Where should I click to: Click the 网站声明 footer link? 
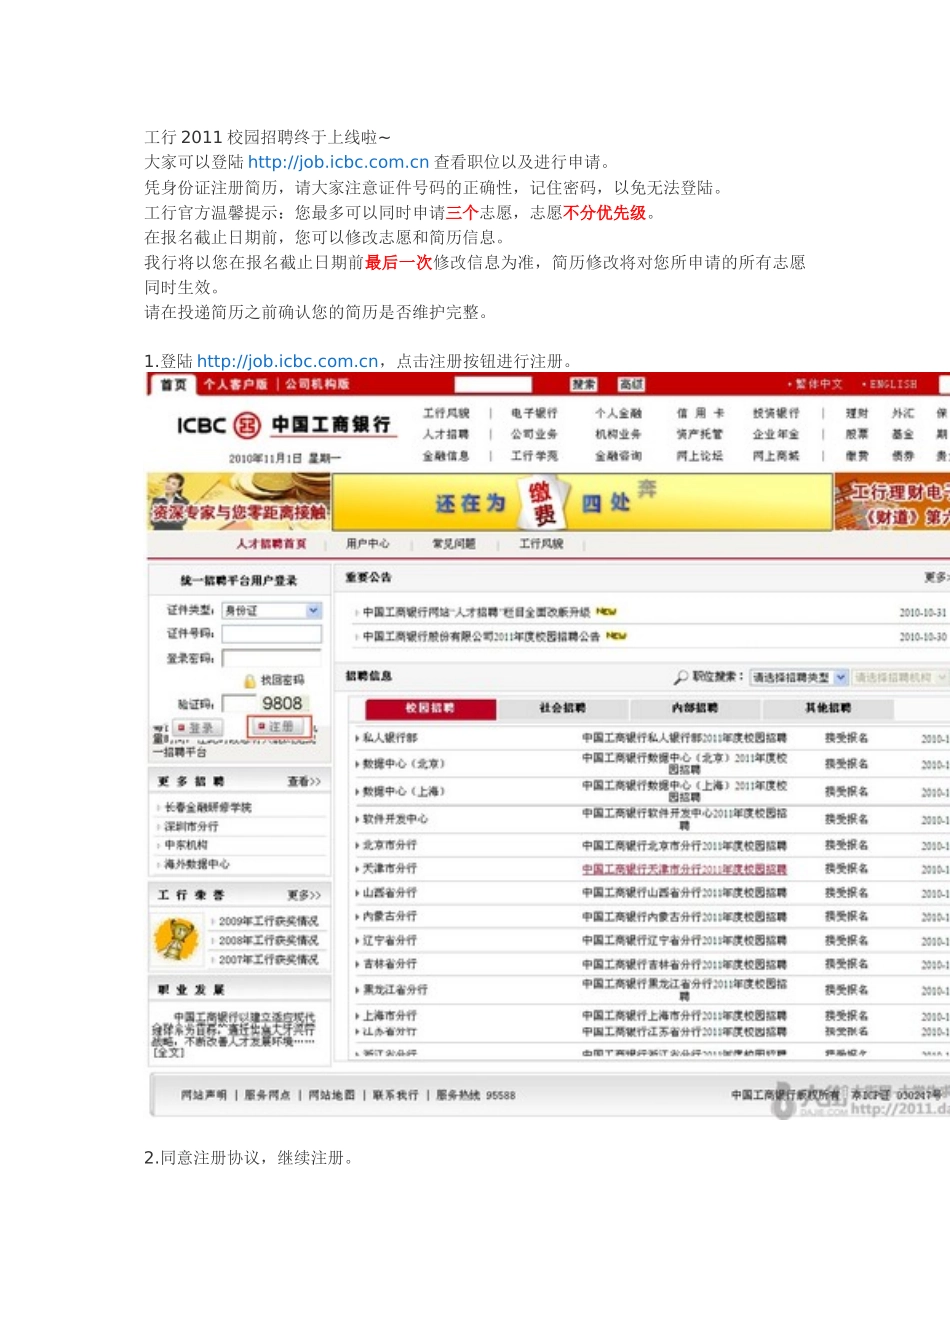click(204, 1095)
